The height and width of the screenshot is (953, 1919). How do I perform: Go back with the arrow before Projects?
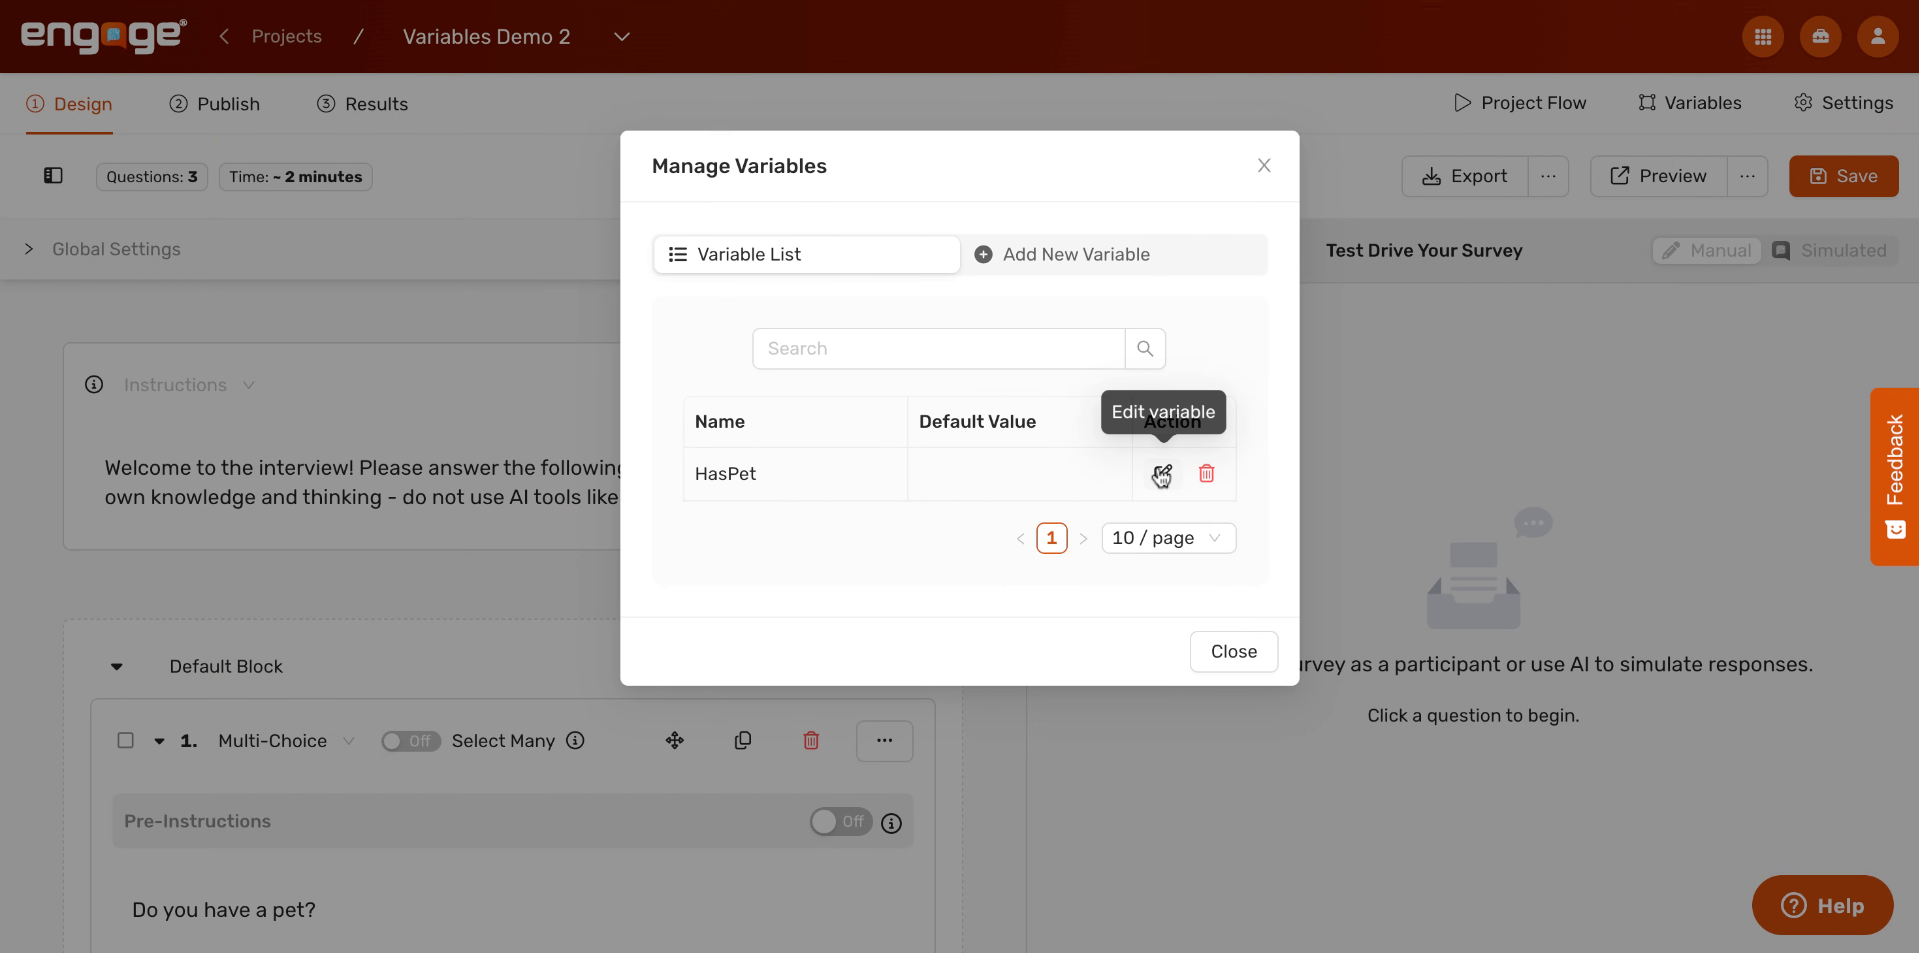point(225,37)
